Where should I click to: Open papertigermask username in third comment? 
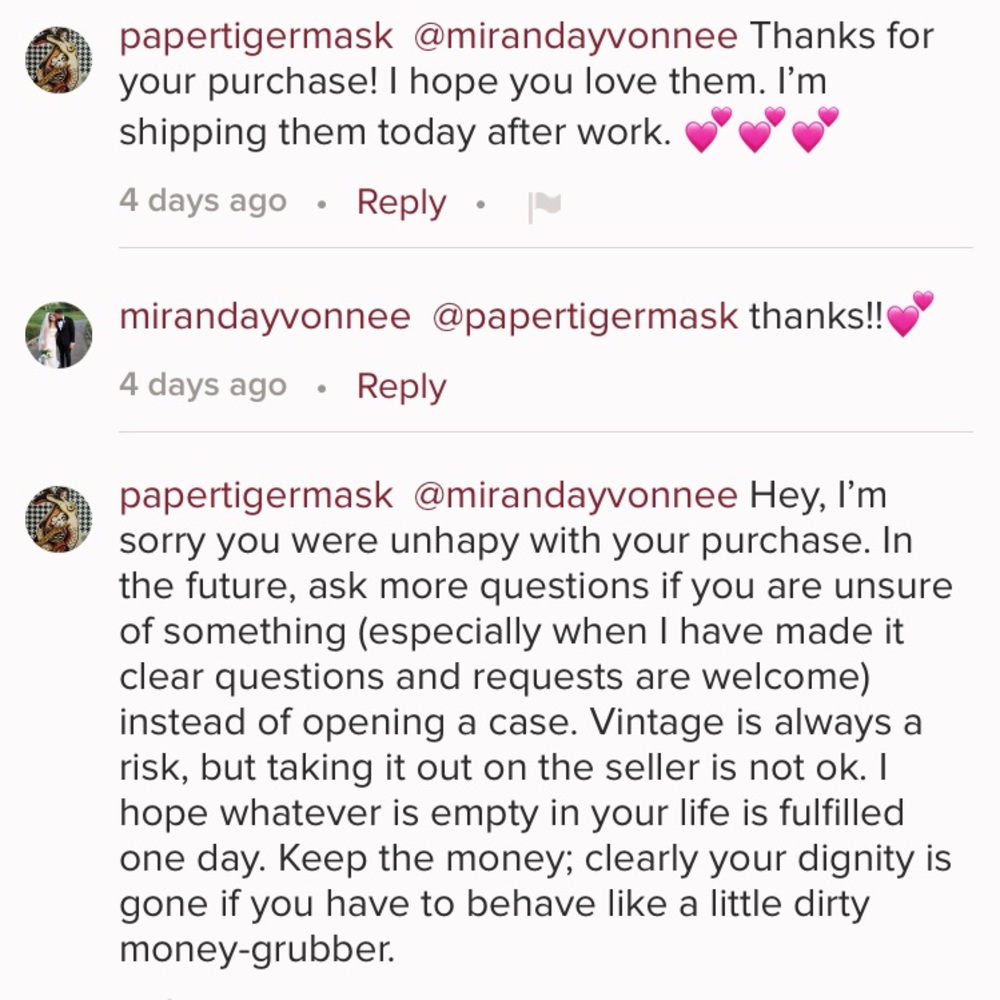click(256, 496)
